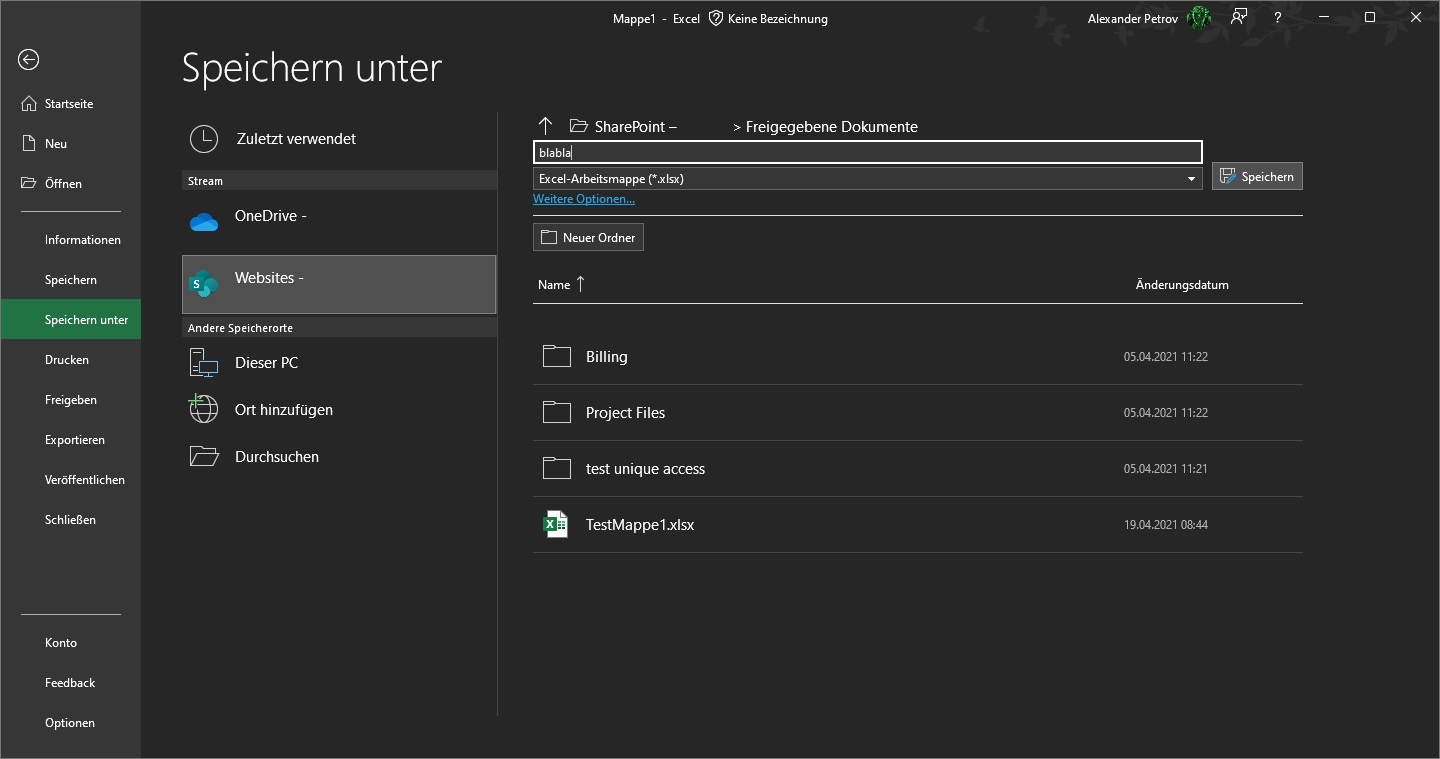Open the Project Files folder
Image resolution: width=1440 pixels, height=759 pixels.
918,413
